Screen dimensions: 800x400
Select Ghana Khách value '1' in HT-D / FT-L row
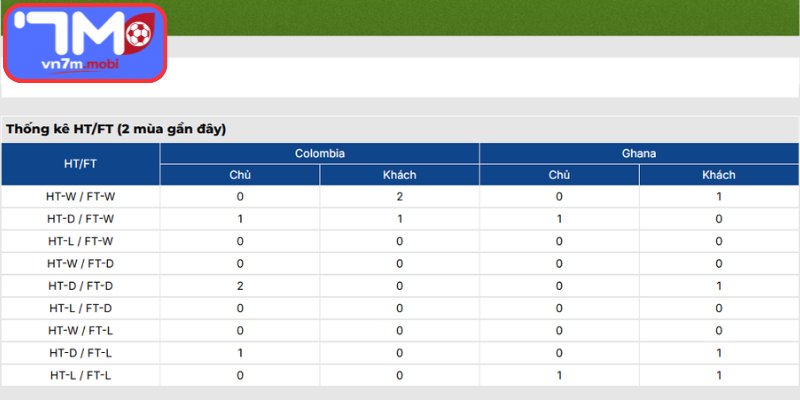(x=719, y=353)
